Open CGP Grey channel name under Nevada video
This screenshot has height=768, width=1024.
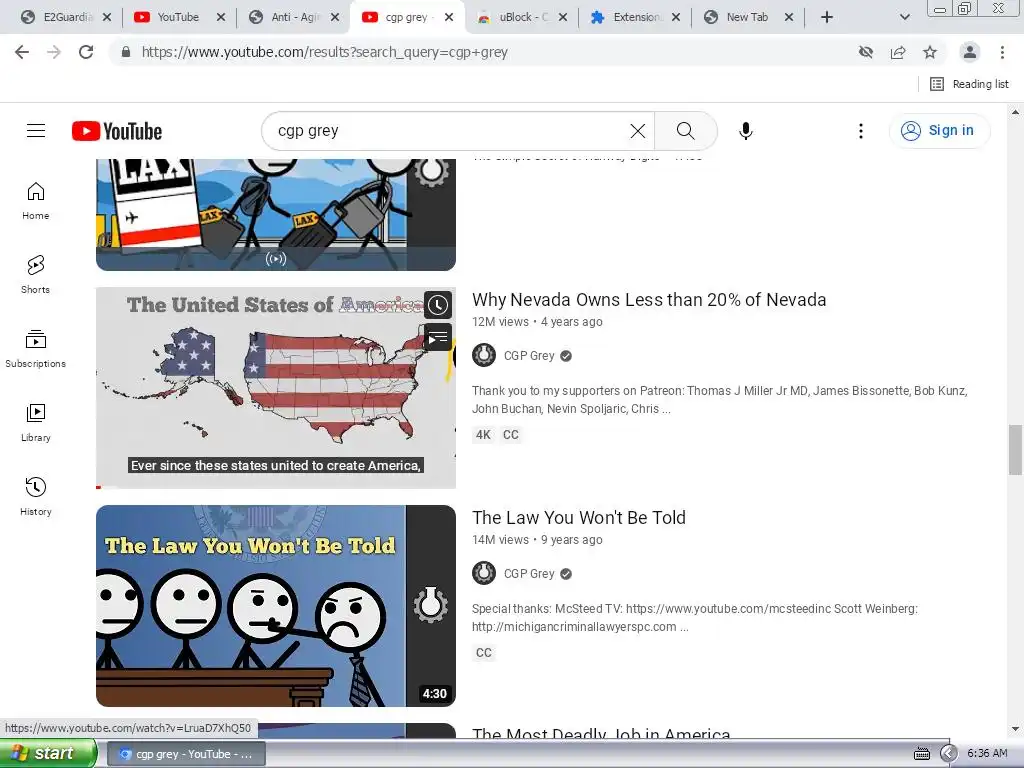529,356
